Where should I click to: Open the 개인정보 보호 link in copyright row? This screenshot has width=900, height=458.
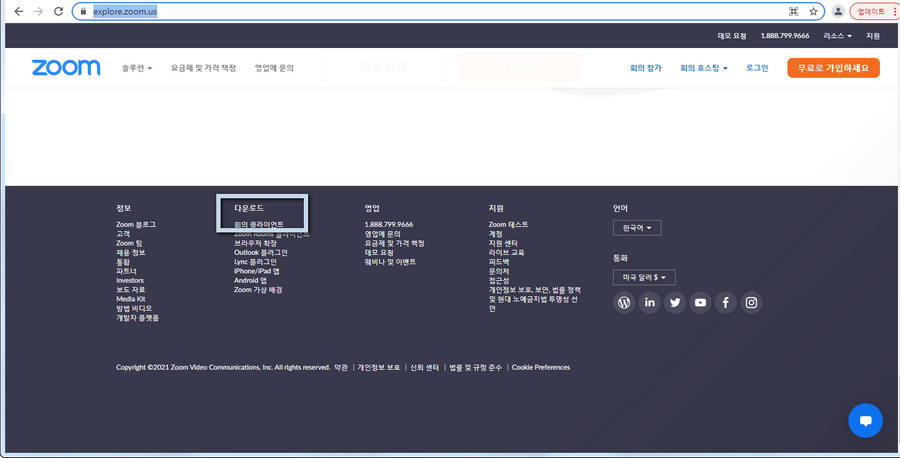[379, 367]
